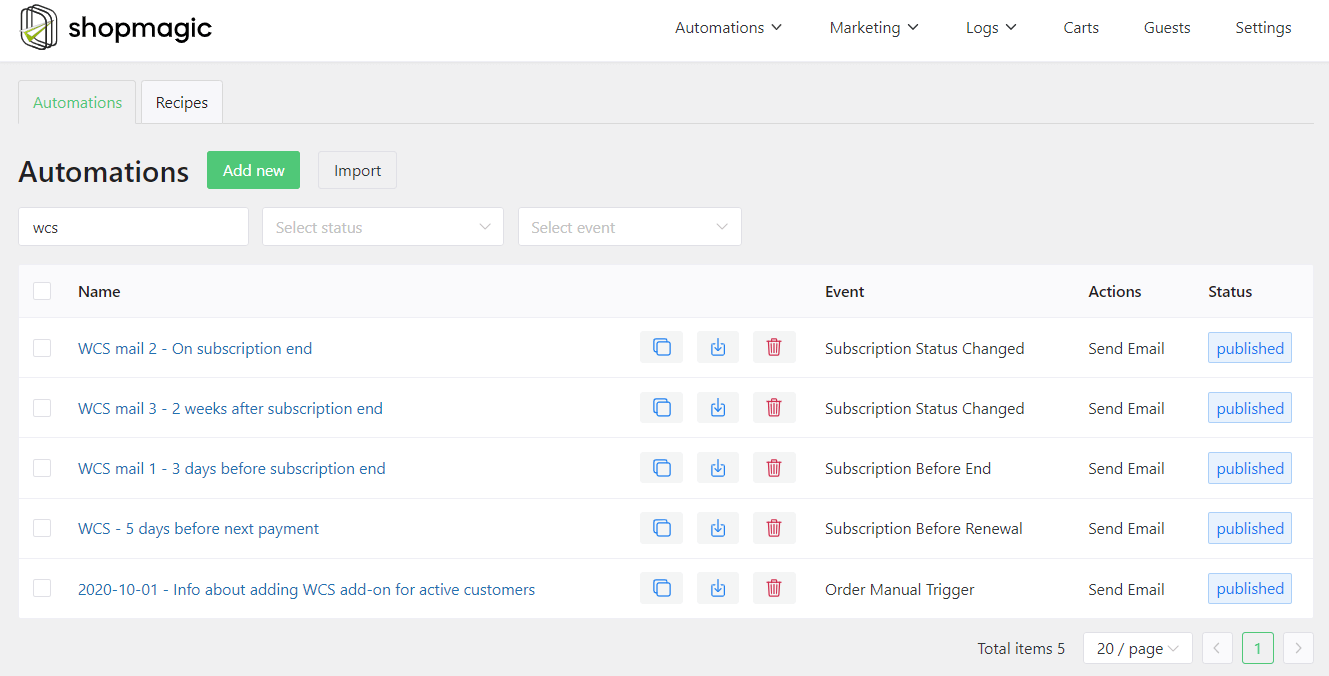This screenshot has width=1329, height=676.
Task: Delete 'WCS mail 2 - On subscription end' automation
Action: 774,348
